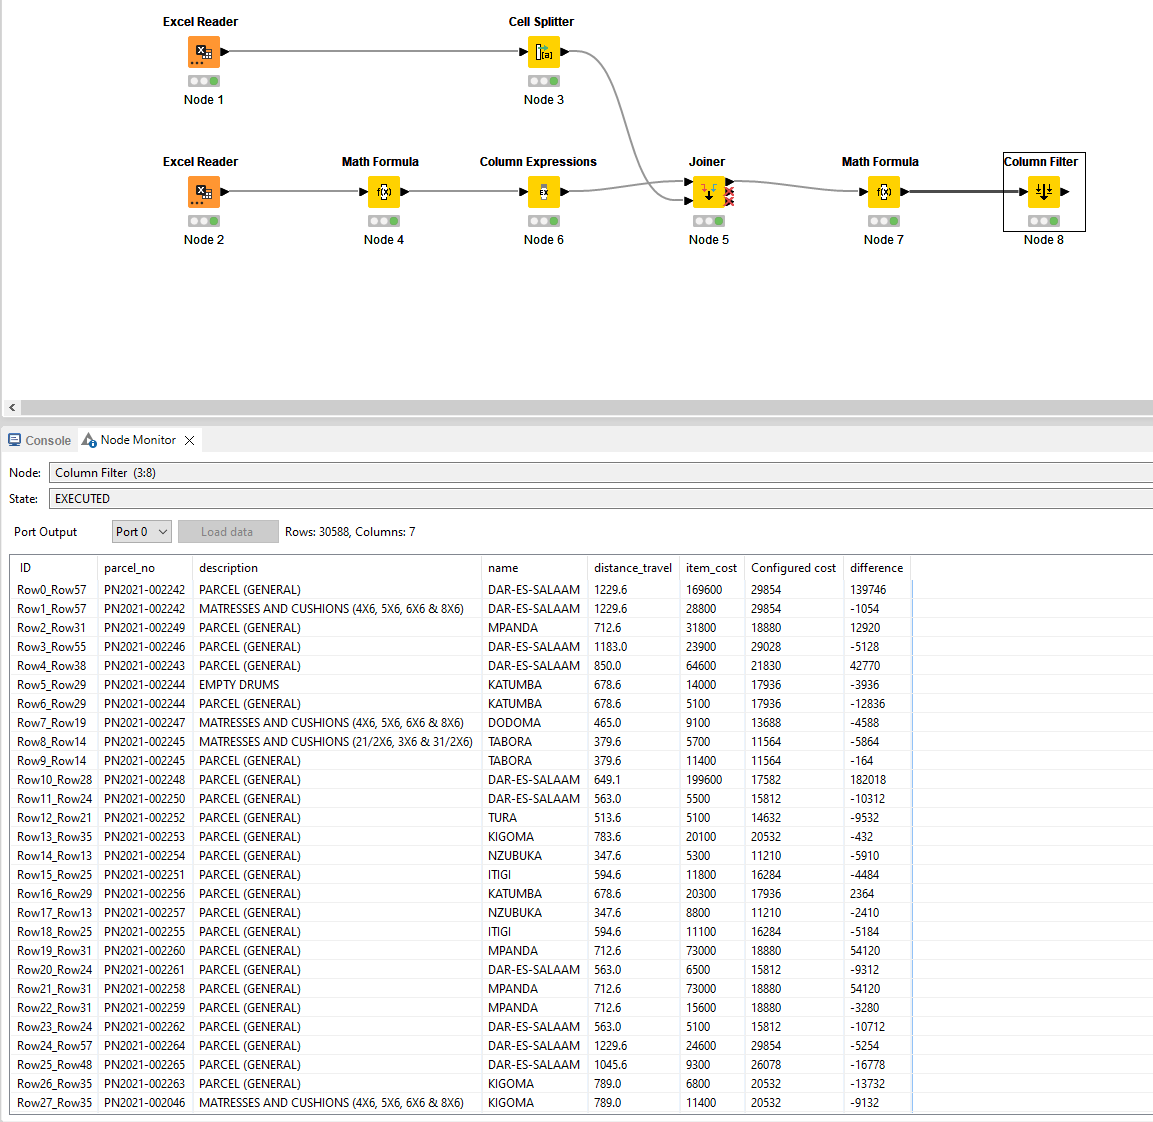Click the Cell Splitter node title label
1153x1122 pixels.
541,22
